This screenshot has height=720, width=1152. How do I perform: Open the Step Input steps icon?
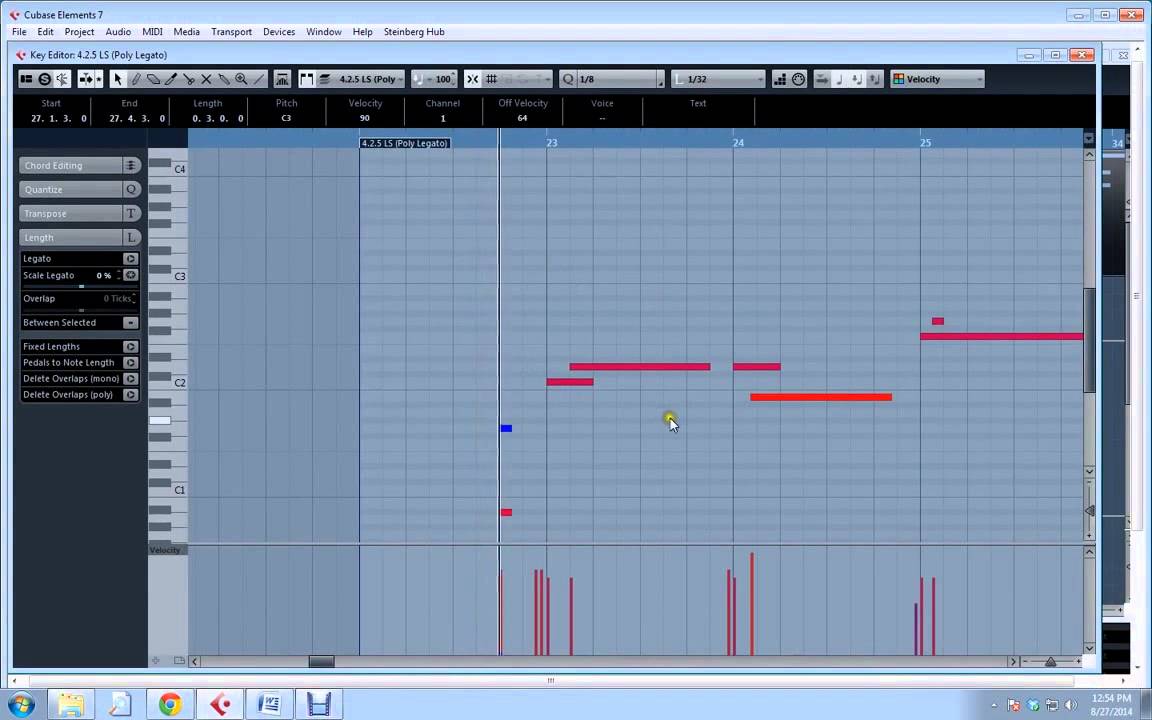(x=780, y=79)
